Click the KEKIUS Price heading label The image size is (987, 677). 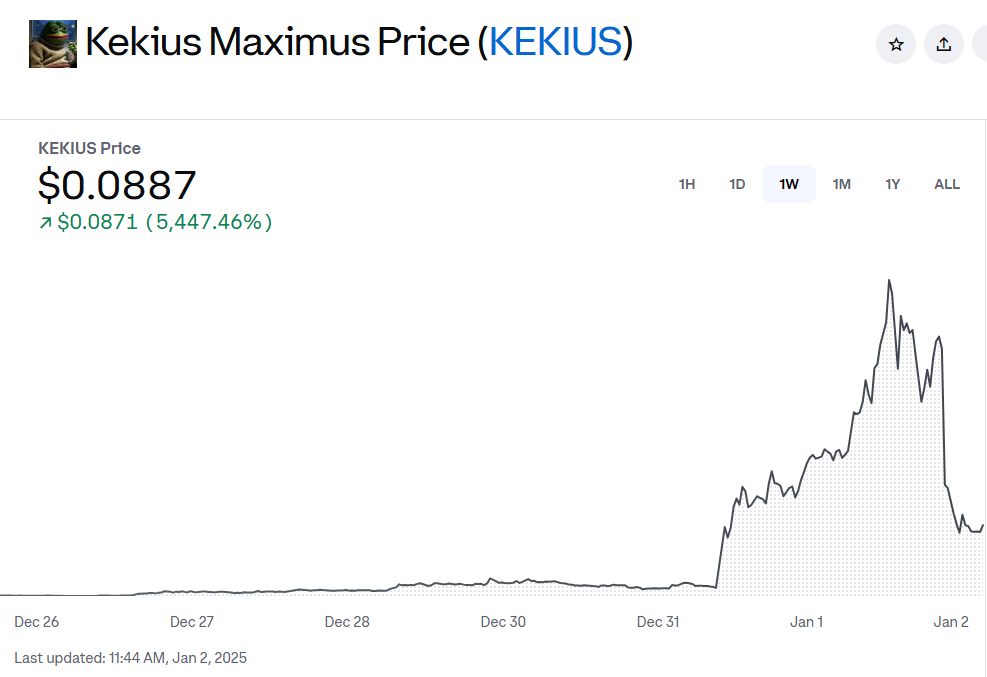tap(89, 148)
